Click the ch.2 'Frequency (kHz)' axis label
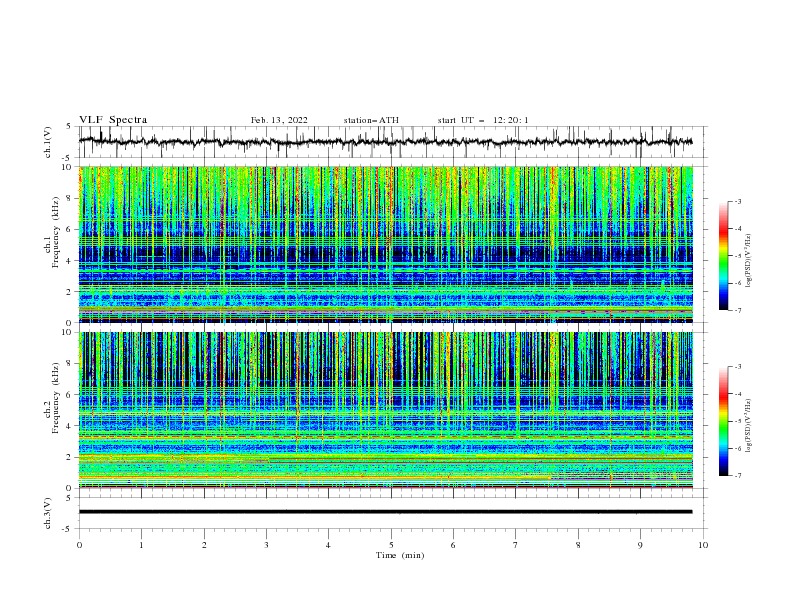This screenshot has width=792, height=612. 56,398
